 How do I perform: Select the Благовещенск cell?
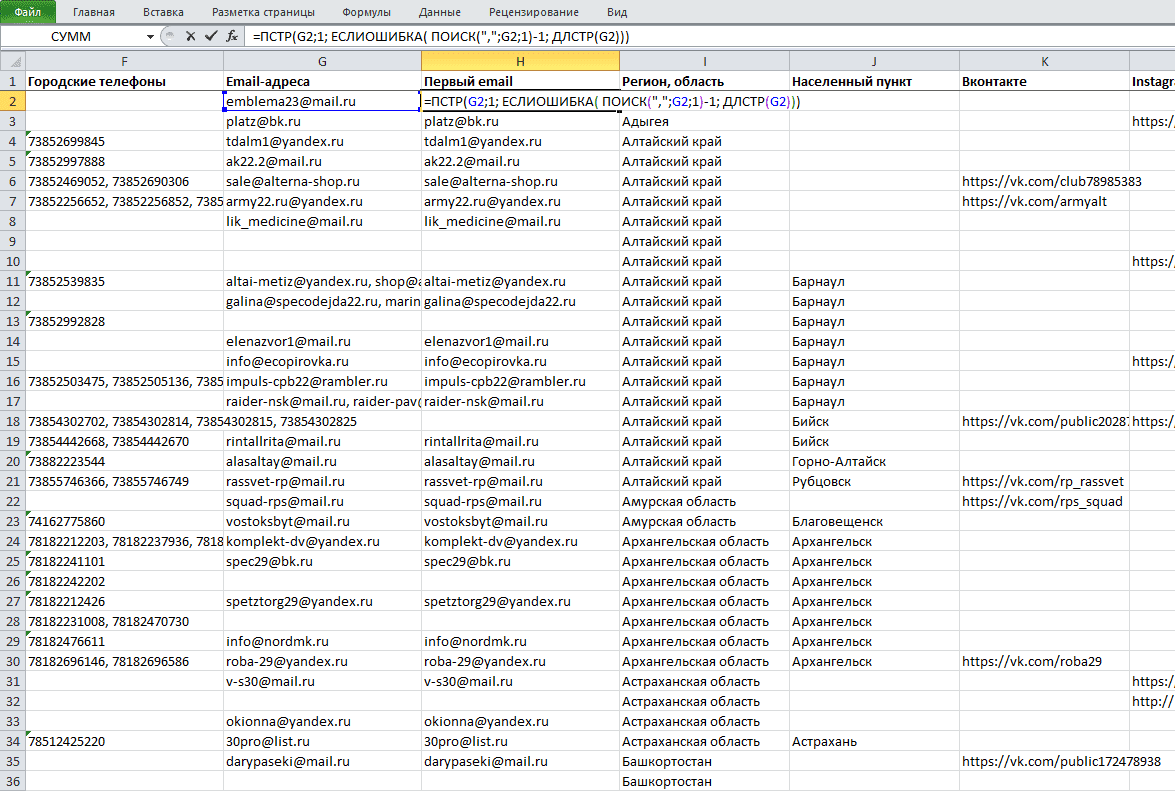875,521
